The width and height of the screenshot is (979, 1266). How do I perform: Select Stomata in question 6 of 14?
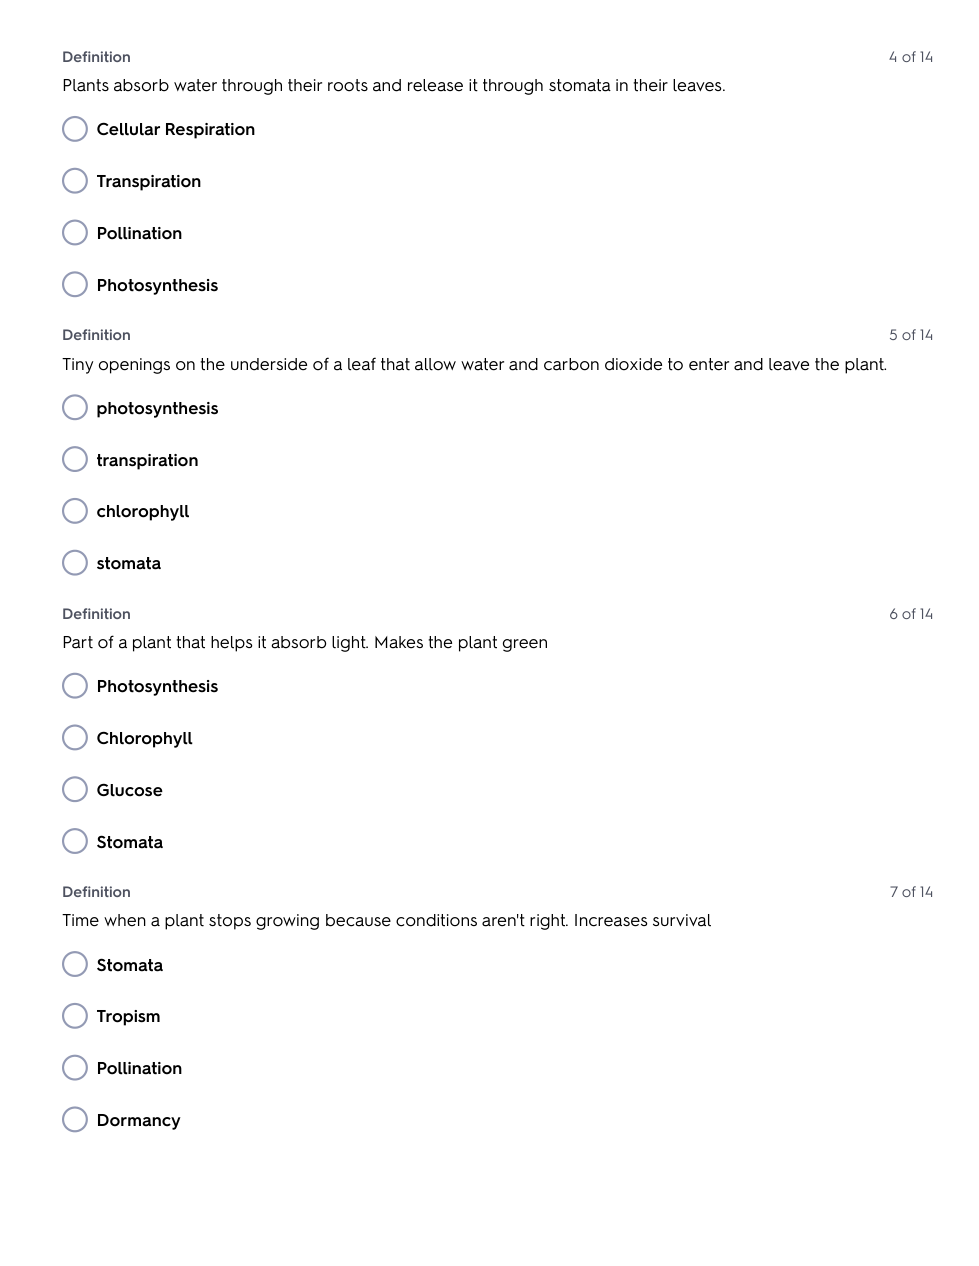[x=75, y=842]
